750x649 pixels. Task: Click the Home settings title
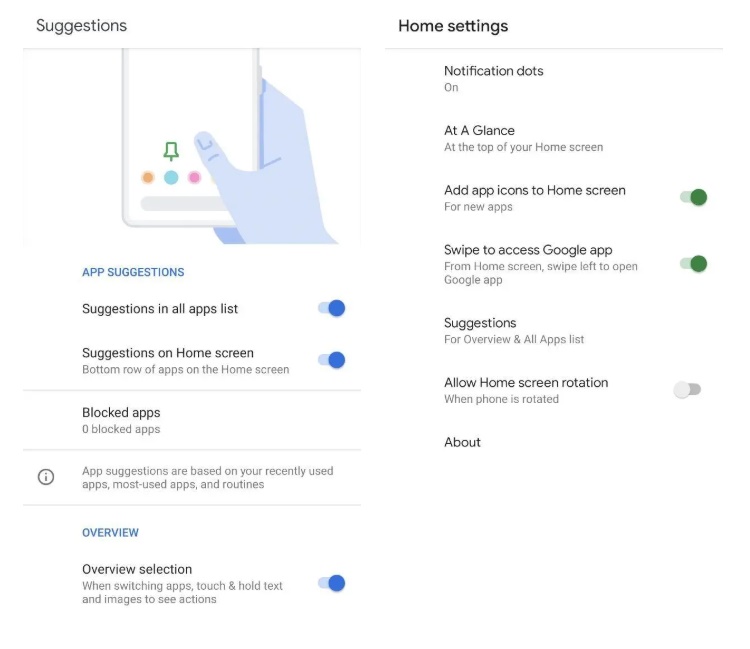[x=453, y=26]
